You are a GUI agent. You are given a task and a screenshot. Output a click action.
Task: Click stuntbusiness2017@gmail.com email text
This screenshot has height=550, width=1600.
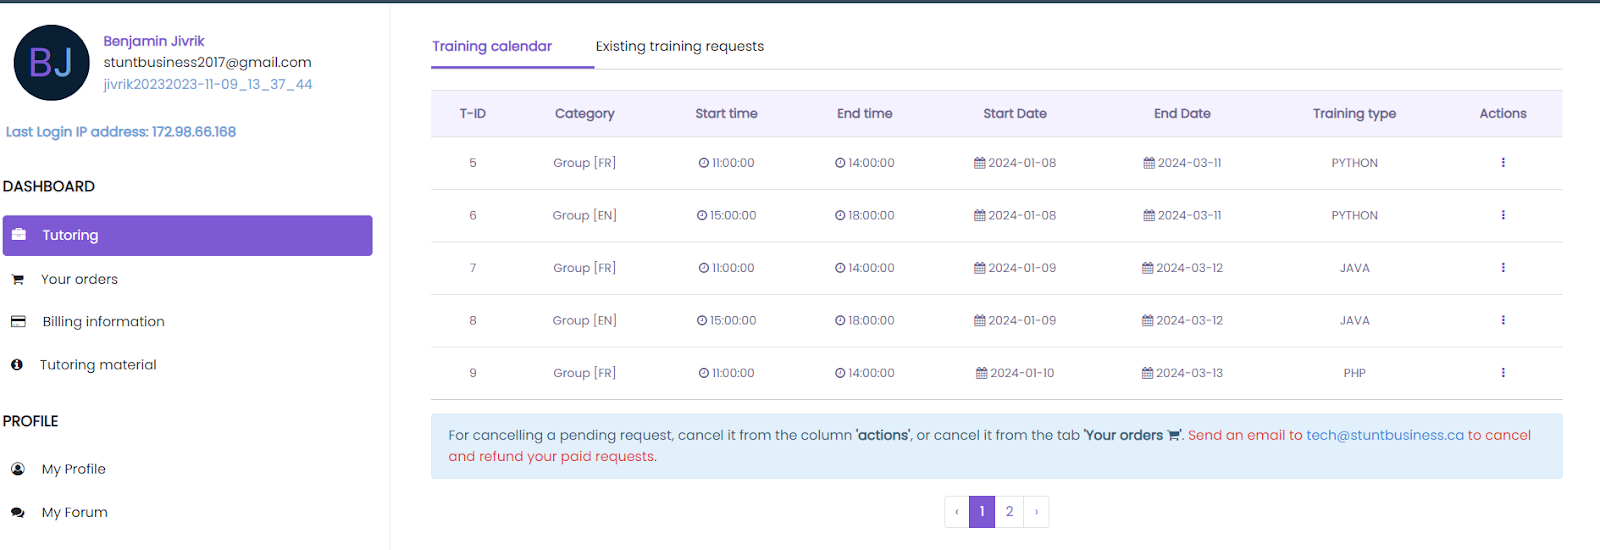tap(208, 62)
